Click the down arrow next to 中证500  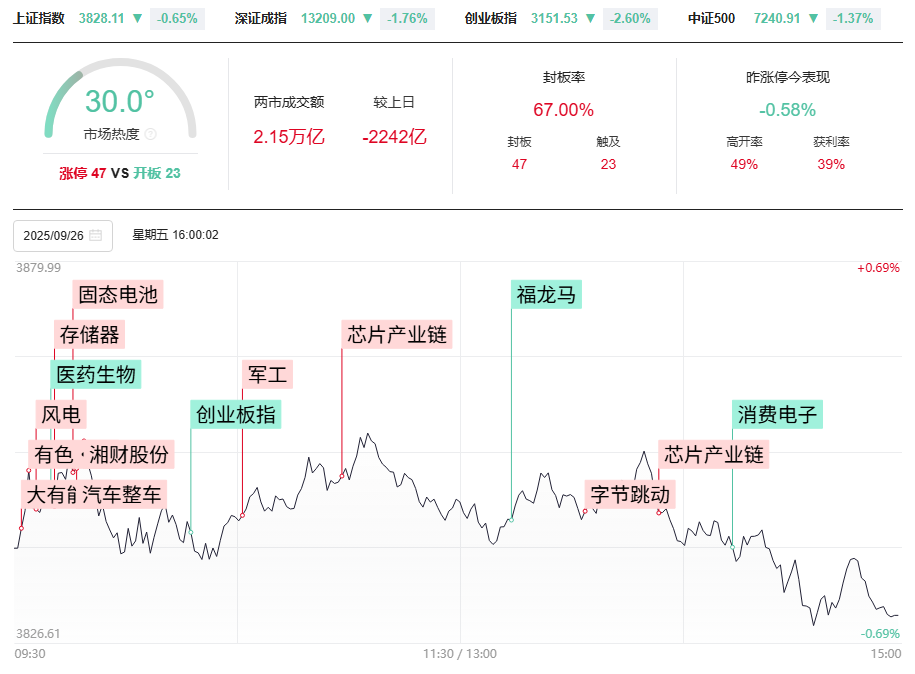(x=814, y=18)
